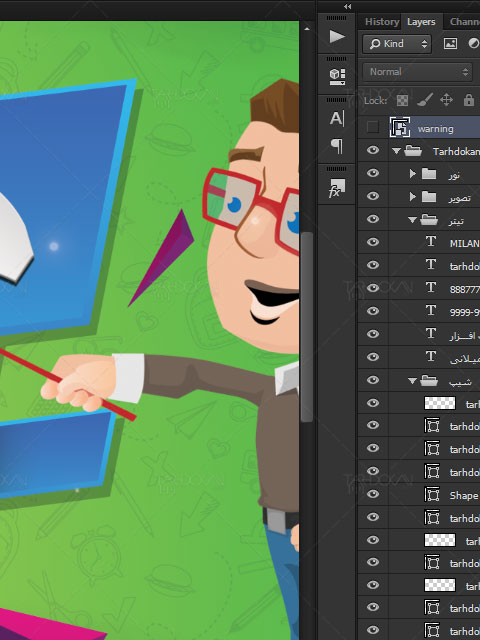Click the تیتر group folder icon
The image size is (480, 640).
click(429, 220)
